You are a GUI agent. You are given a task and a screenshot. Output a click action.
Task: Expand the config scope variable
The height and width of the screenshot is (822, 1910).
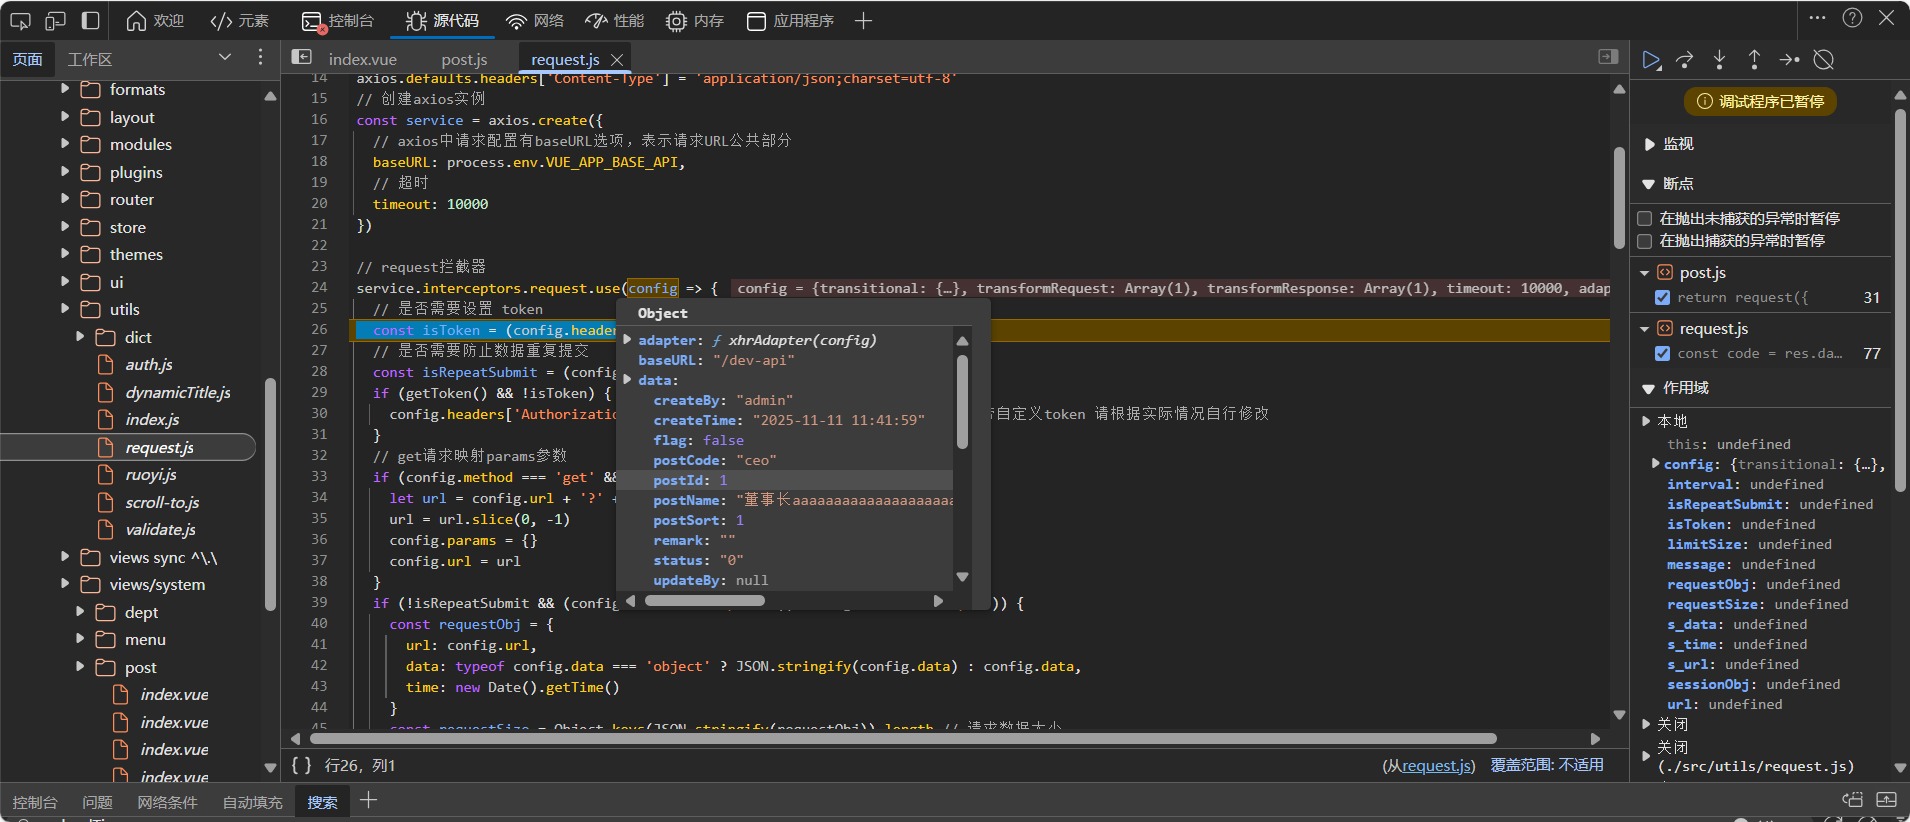[x=1655, y=464]
